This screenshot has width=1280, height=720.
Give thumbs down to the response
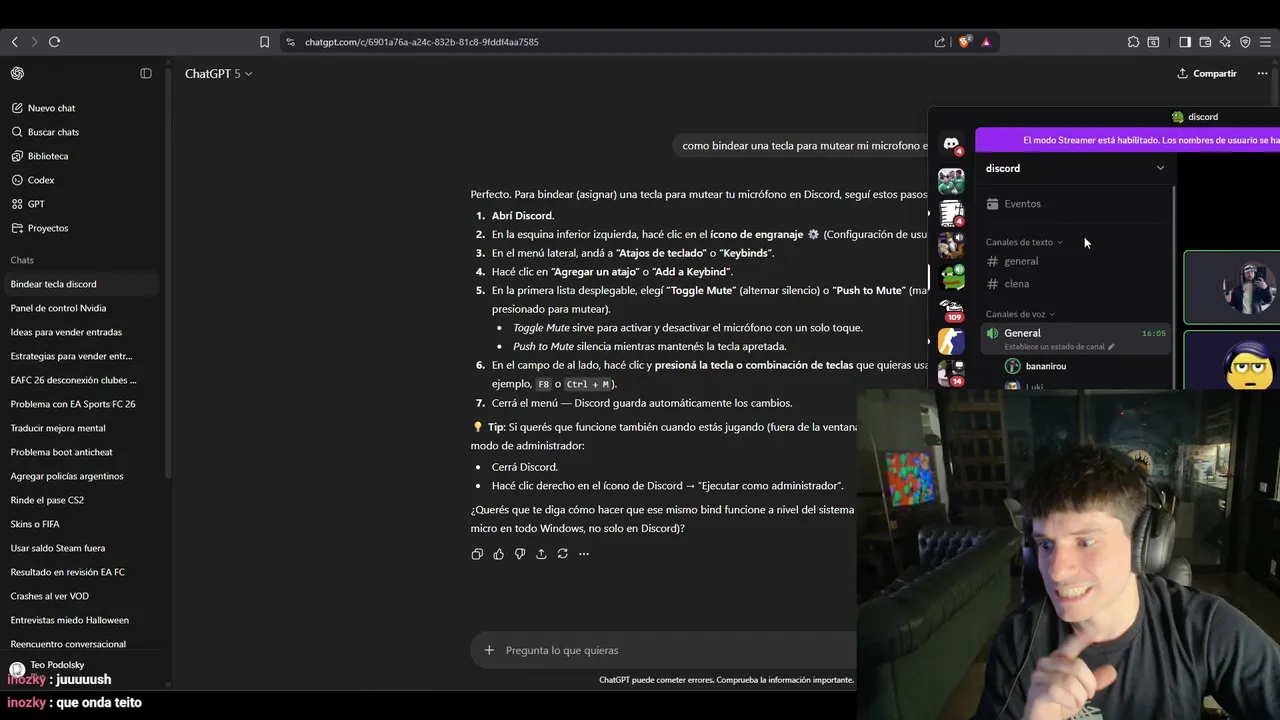point(520,554)
